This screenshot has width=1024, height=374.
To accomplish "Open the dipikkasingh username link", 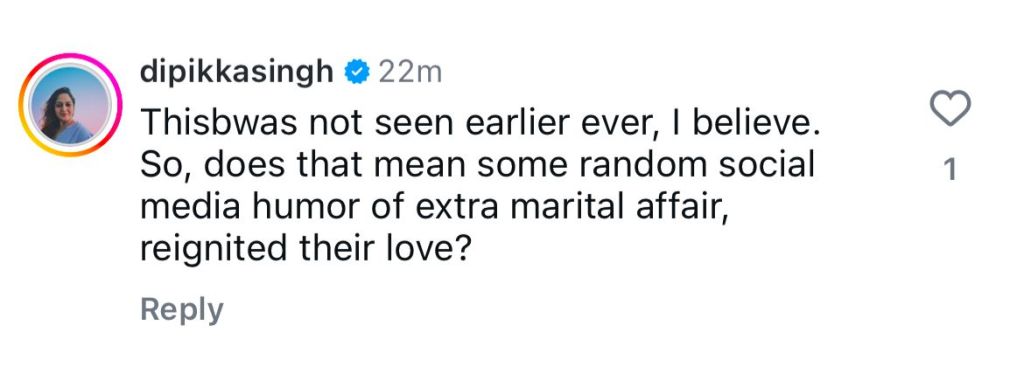I will (236, 73).
